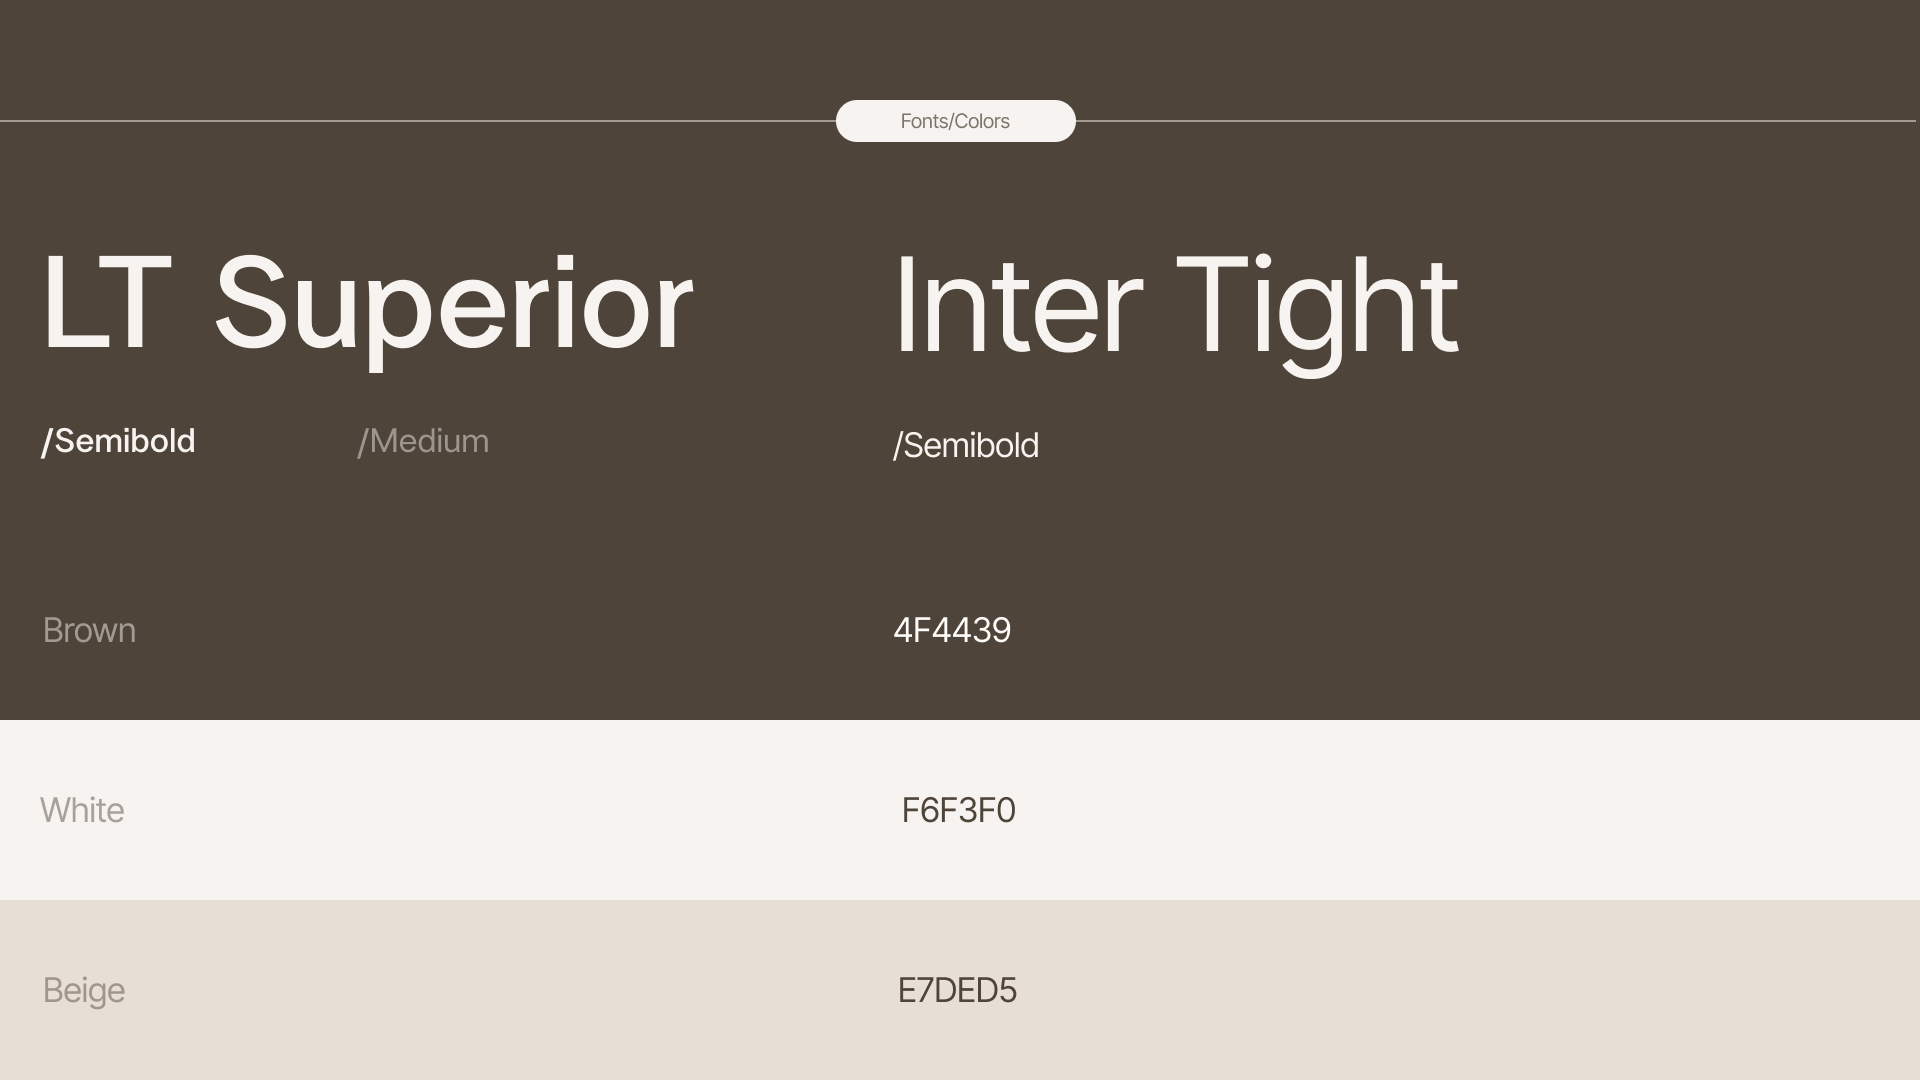Click the word Superior in the heading
Image resolution: width=1920 pixels, height=1080 pixels.
point(453,304)
